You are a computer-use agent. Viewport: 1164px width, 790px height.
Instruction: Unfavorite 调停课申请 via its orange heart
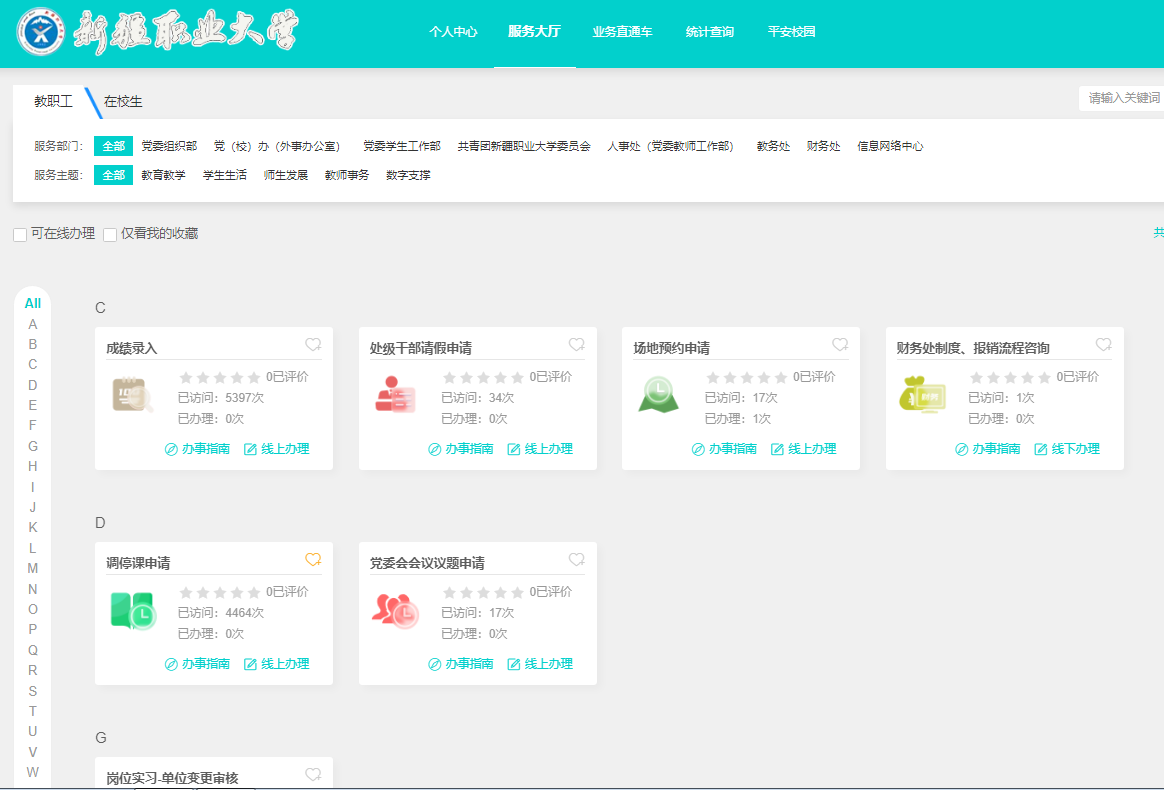point(313,559)
